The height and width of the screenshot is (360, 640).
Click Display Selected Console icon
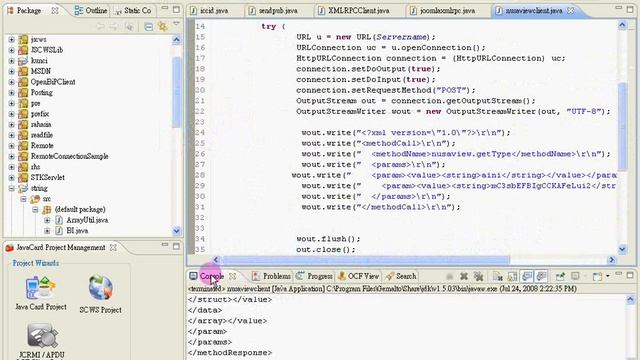pyautogui.click(x=576, y=276)
